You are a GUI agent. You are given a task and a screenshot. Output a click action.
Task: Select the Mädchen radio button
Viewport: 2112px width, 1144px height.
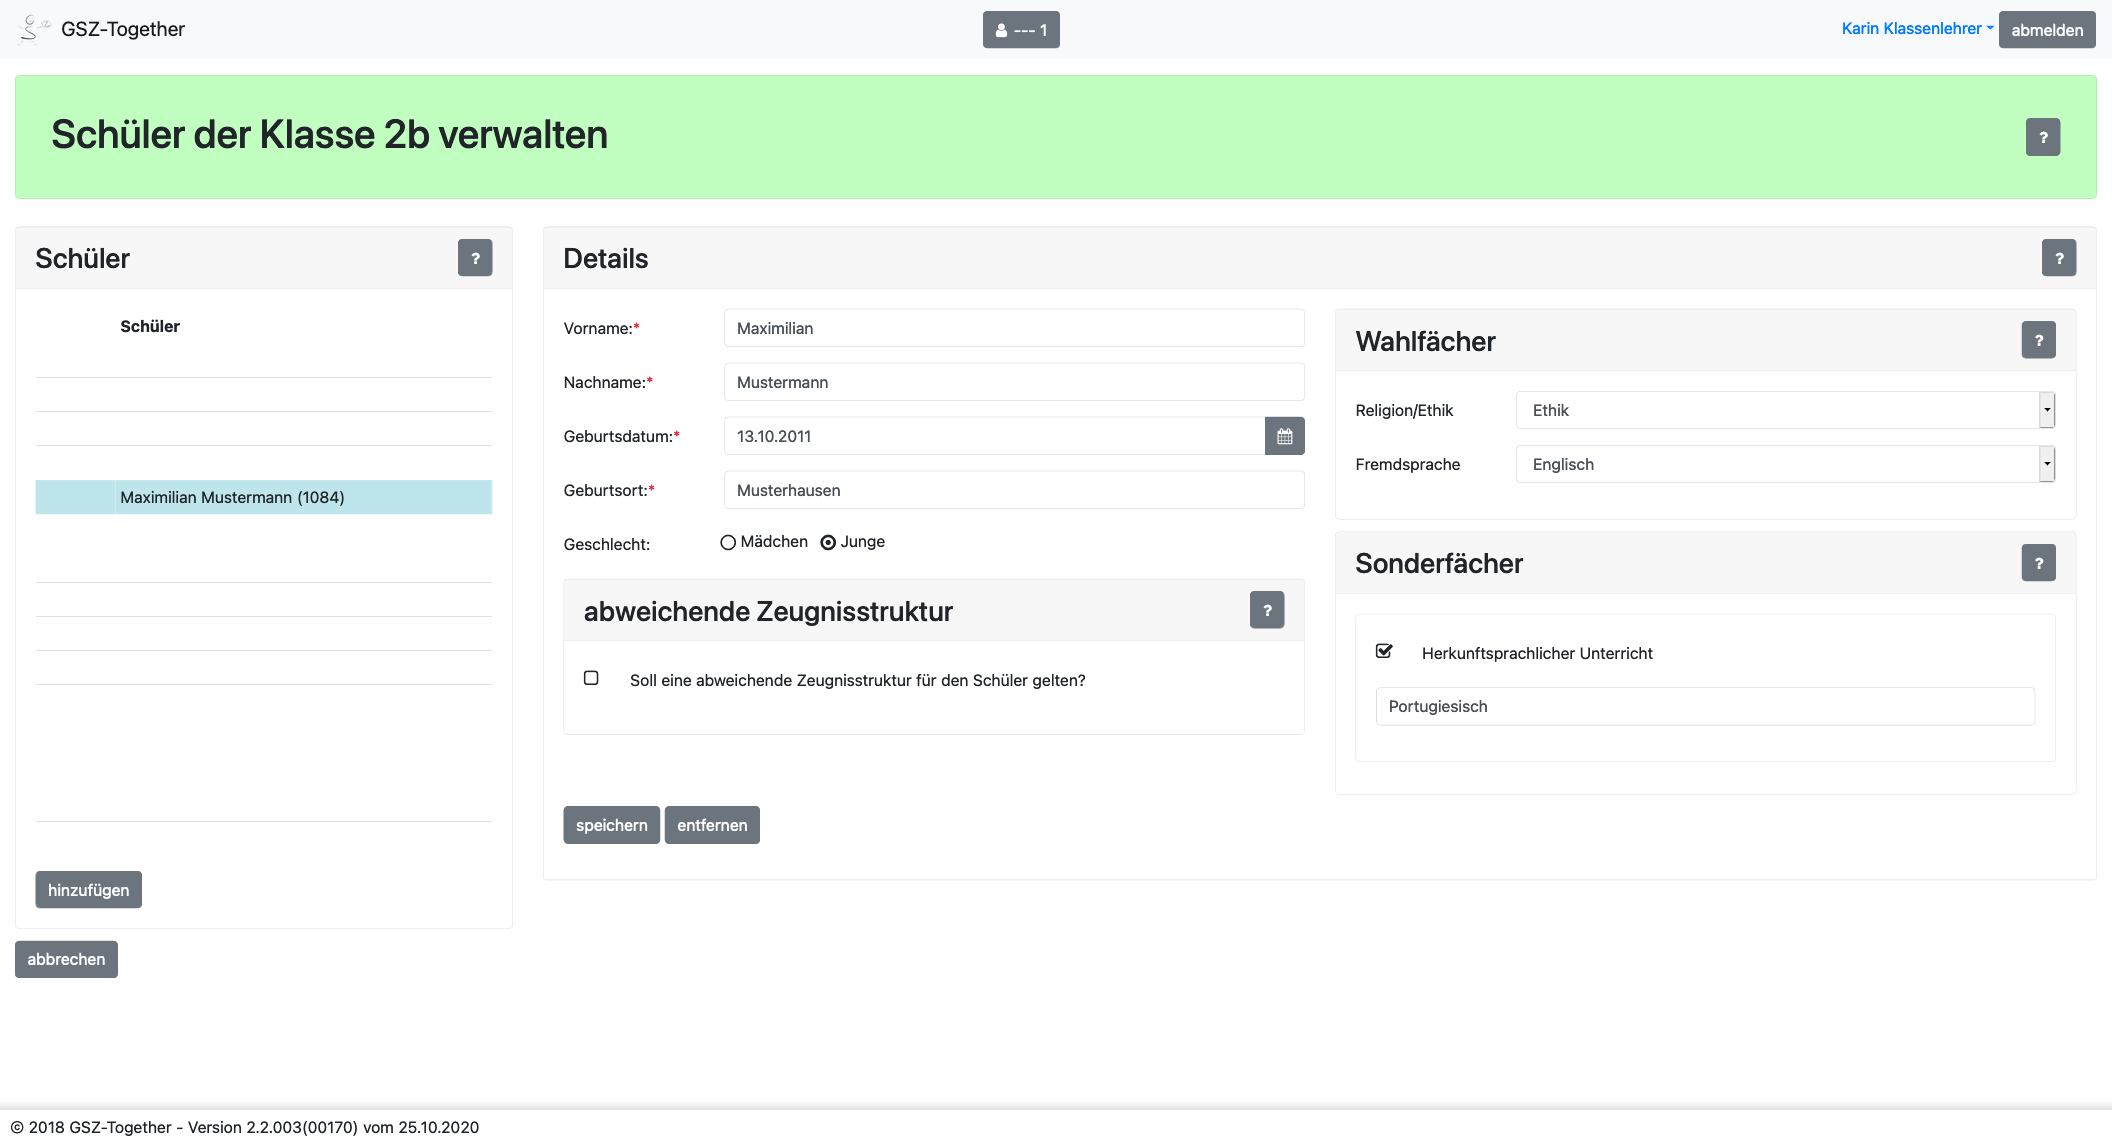(x=728, y=542)
